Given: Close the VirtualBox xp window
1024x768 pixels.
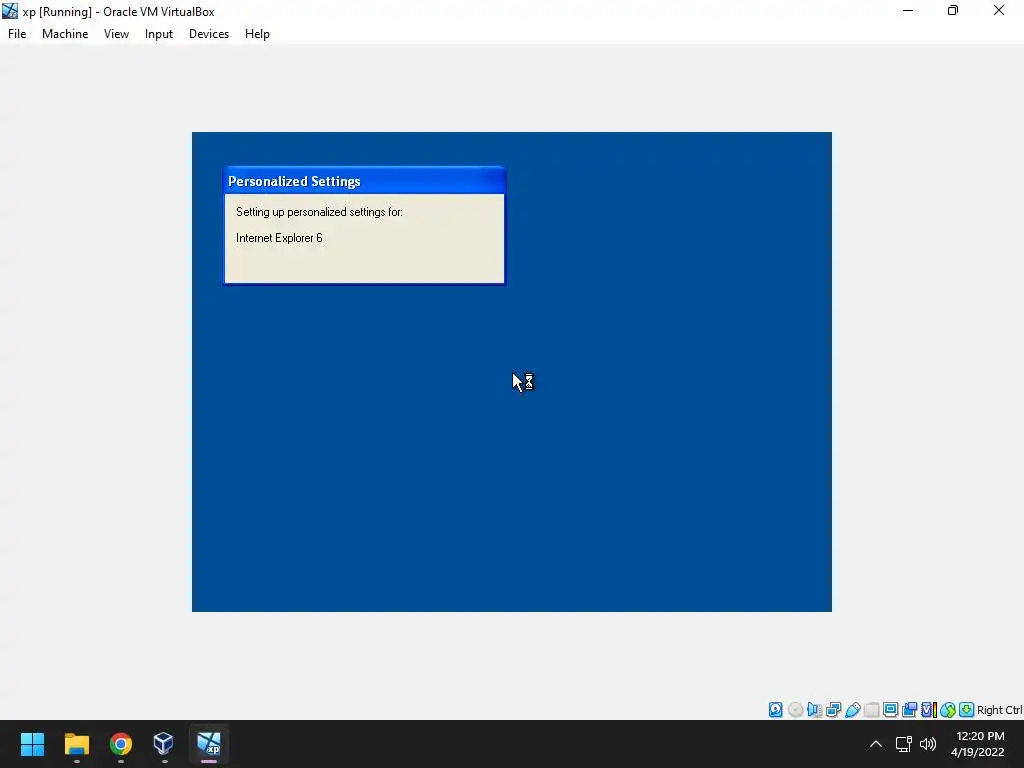Looking at the screenshot, I should tap(999, 11).
